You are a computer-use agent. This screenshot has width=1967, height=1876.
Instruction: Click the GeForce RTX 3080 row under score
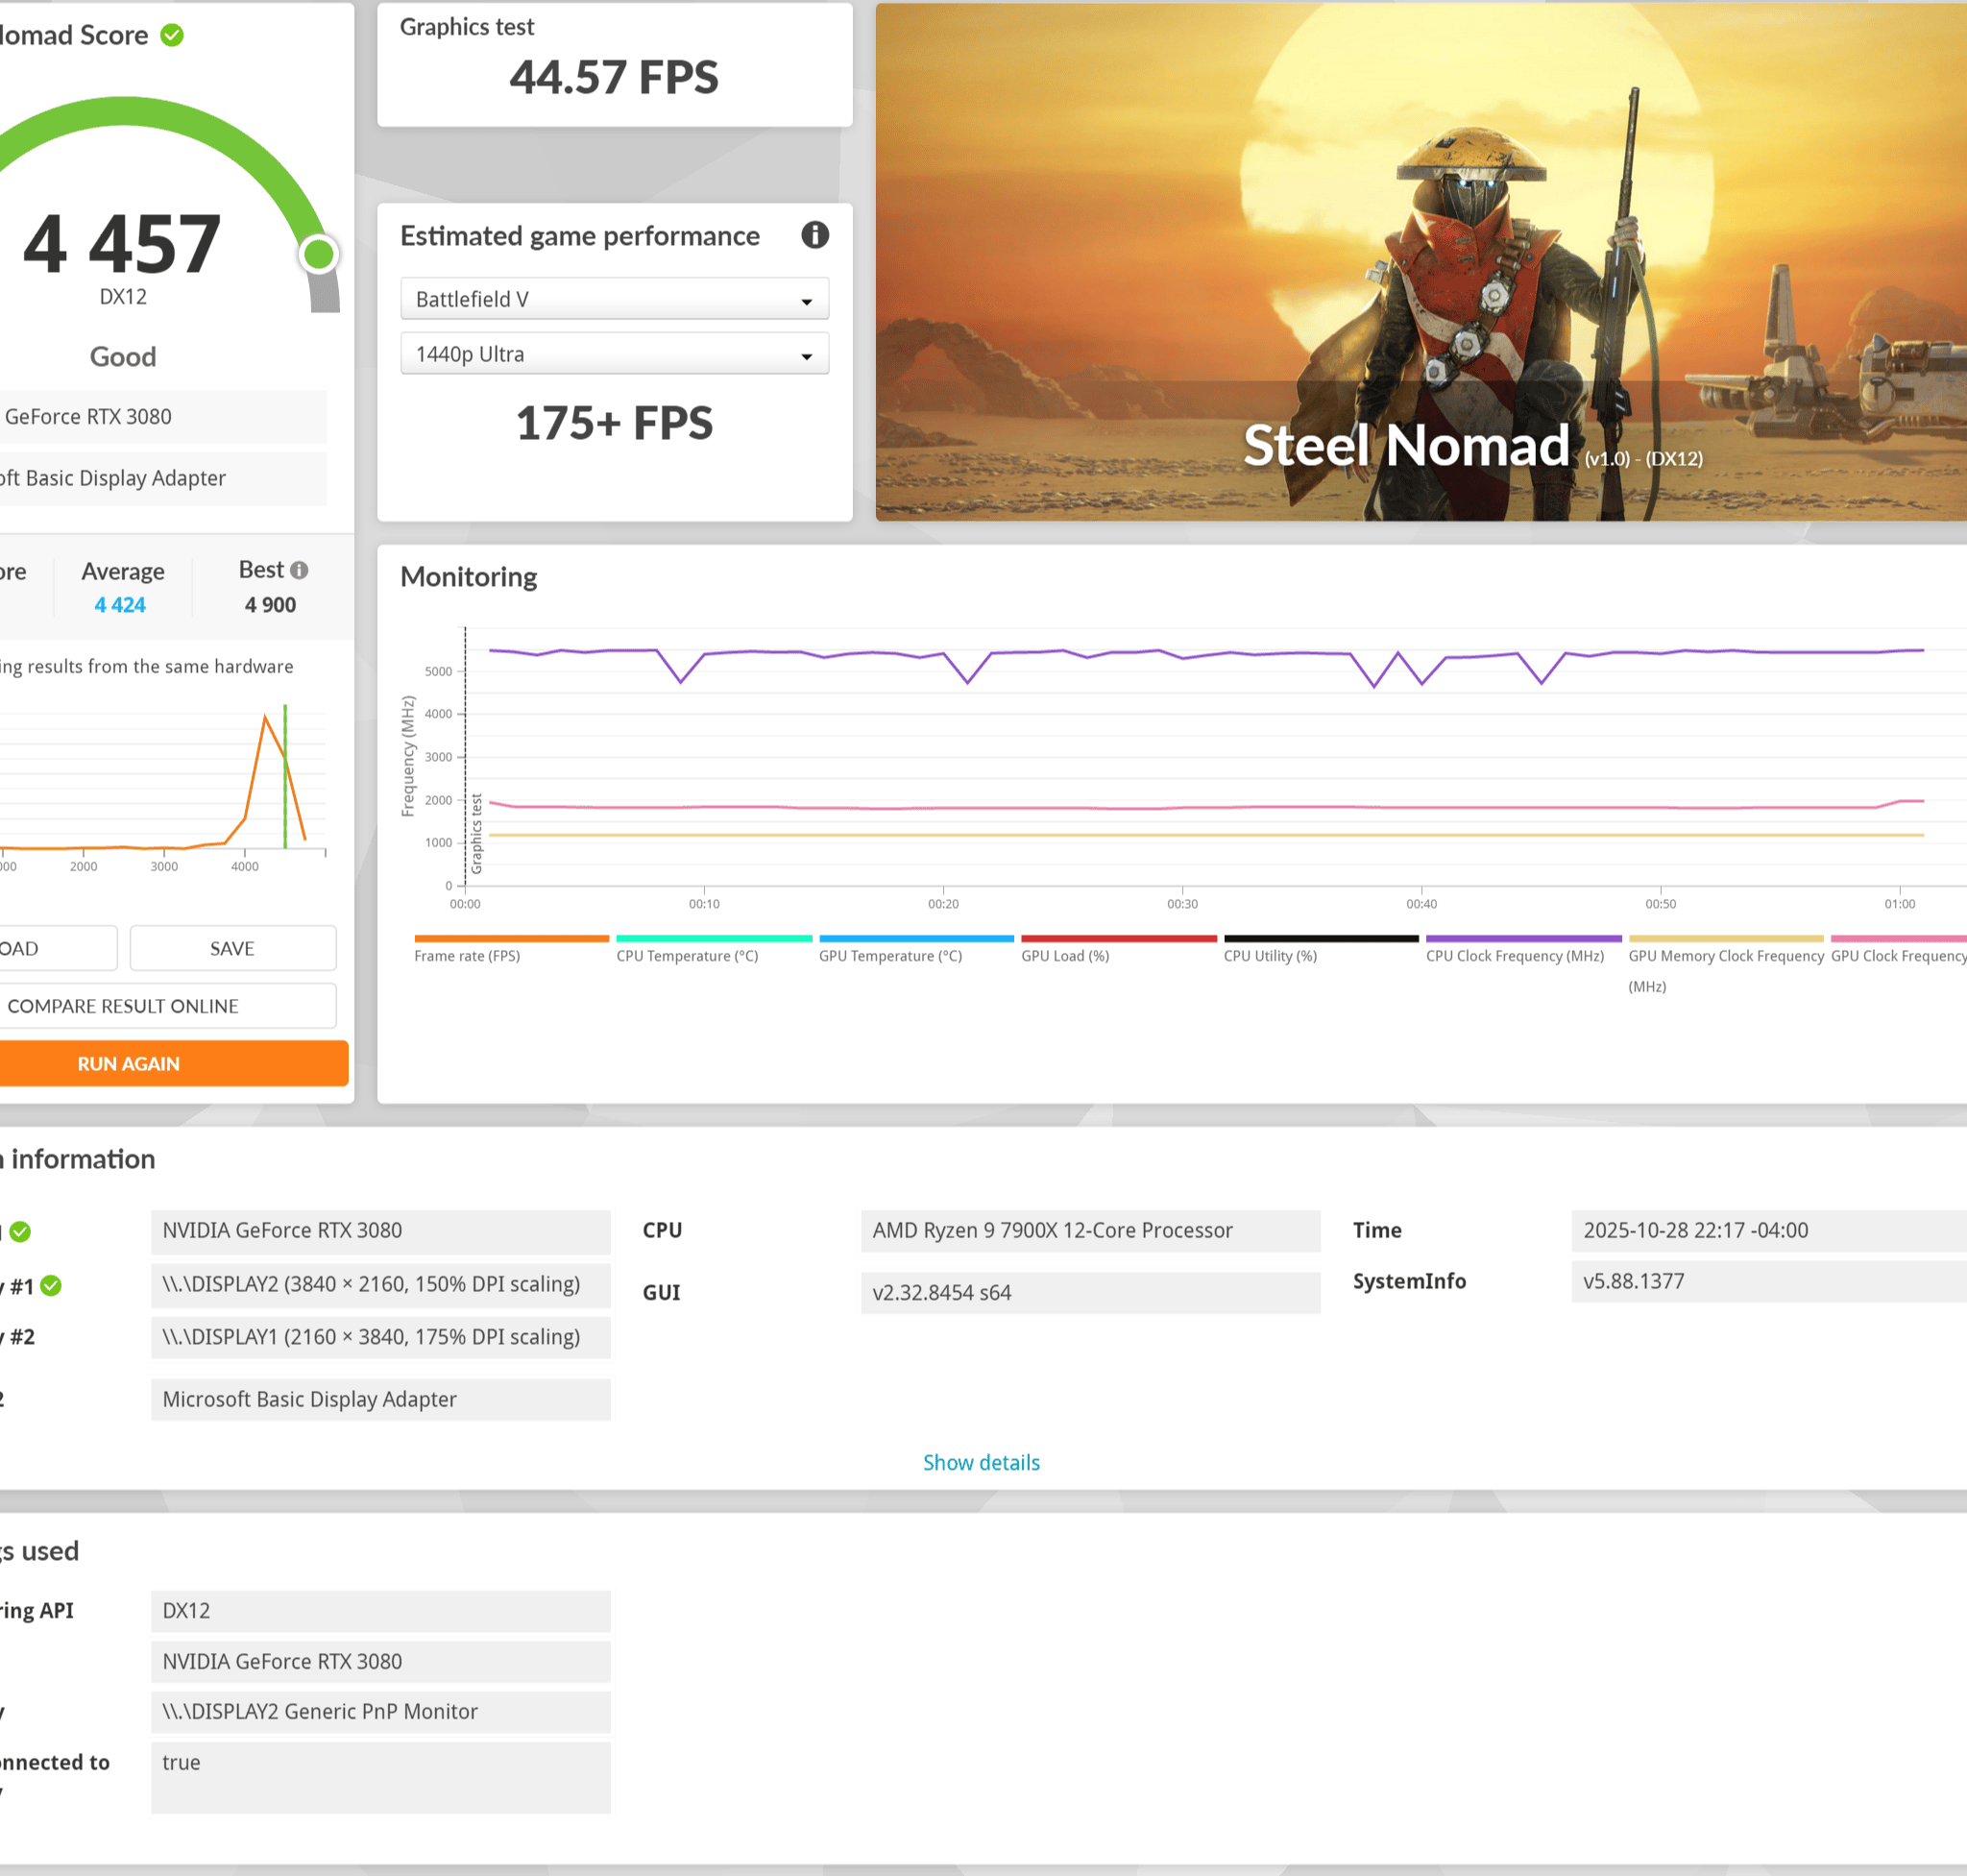163,417
